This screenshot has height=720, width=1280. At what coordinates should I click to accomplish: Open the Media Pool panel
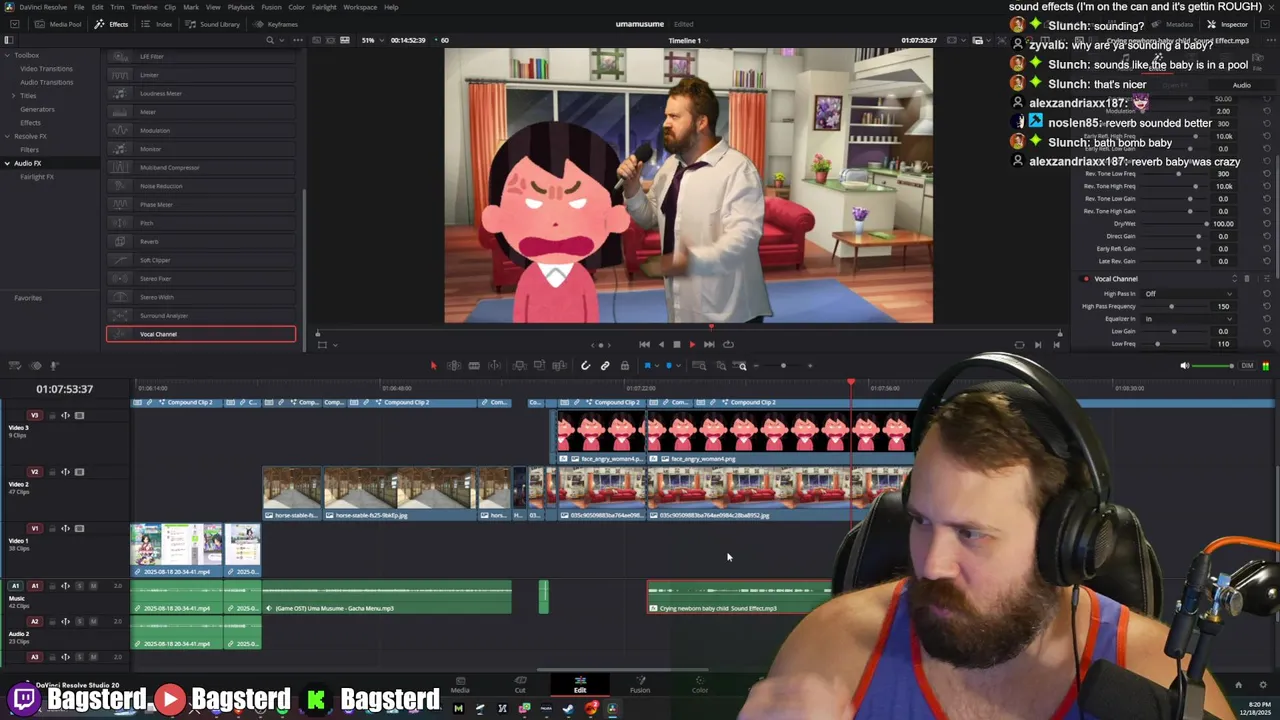(60, 24)
